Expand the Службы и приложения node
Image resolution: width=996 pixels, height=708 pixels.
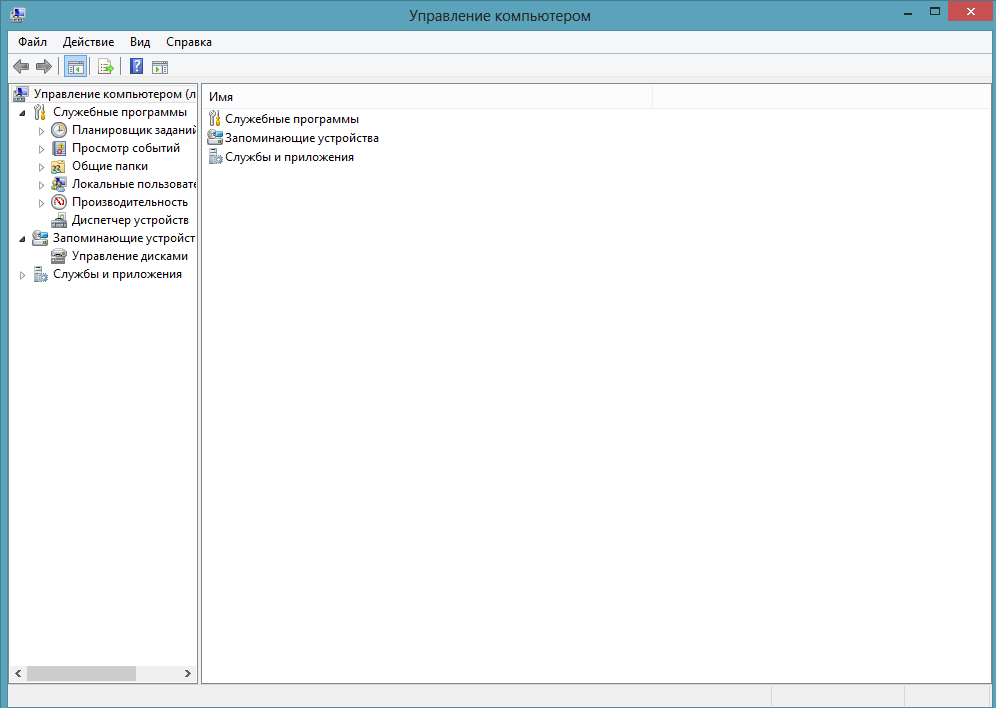point(22,275)
